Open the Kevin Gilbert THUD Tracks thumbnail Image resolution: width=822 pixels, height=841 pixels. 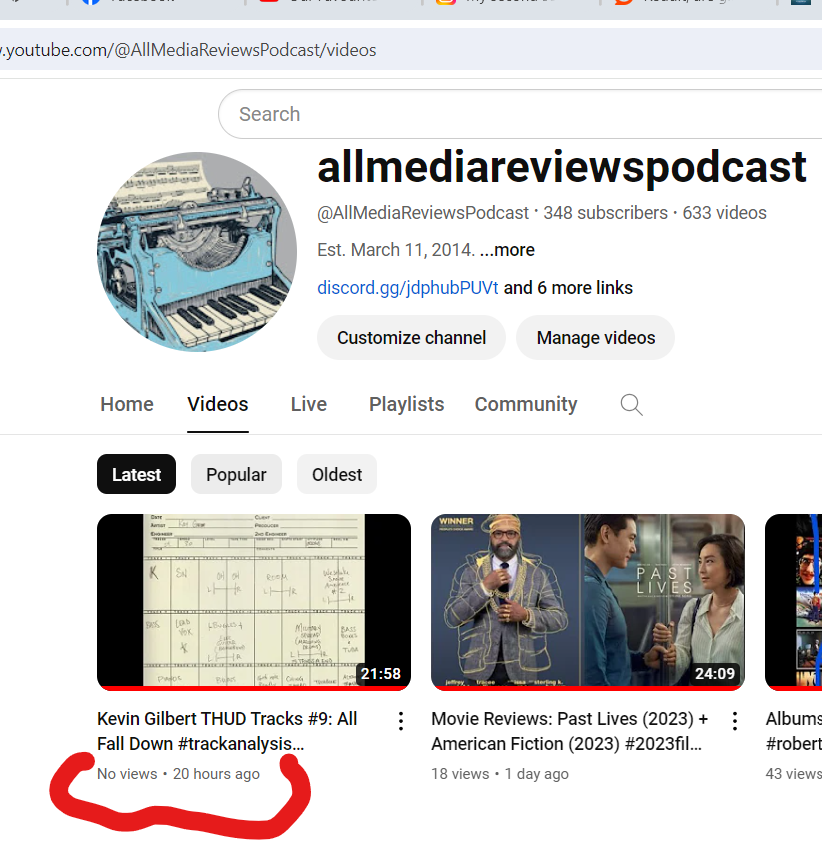pos(254,602)
